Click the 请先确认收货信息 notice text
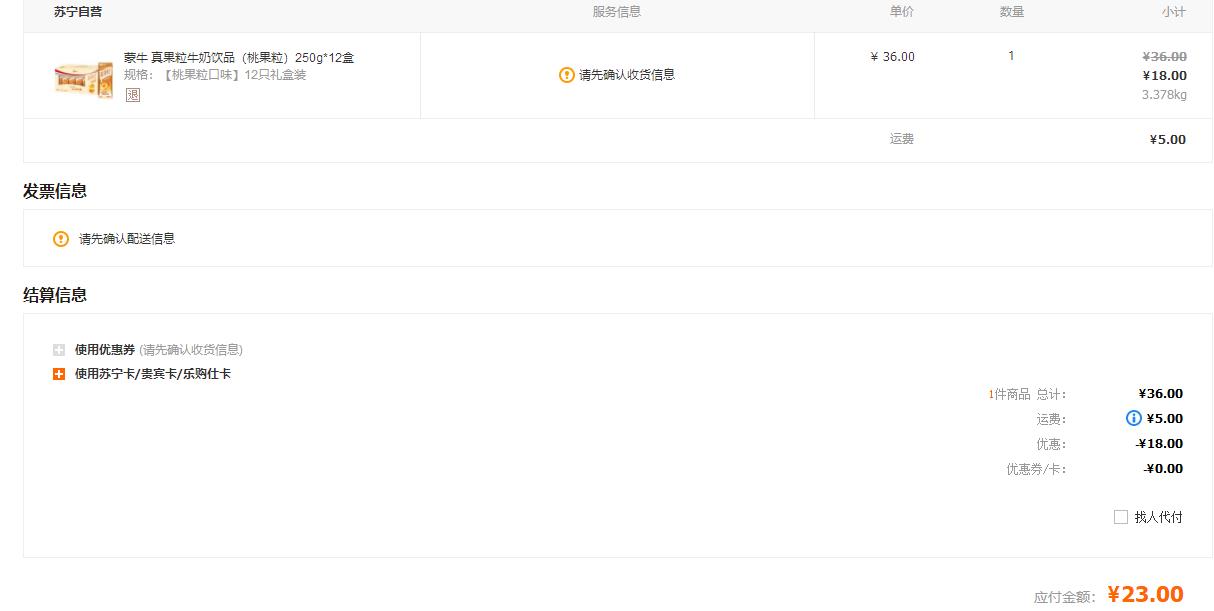1214x611 pixels. point(627,75)
